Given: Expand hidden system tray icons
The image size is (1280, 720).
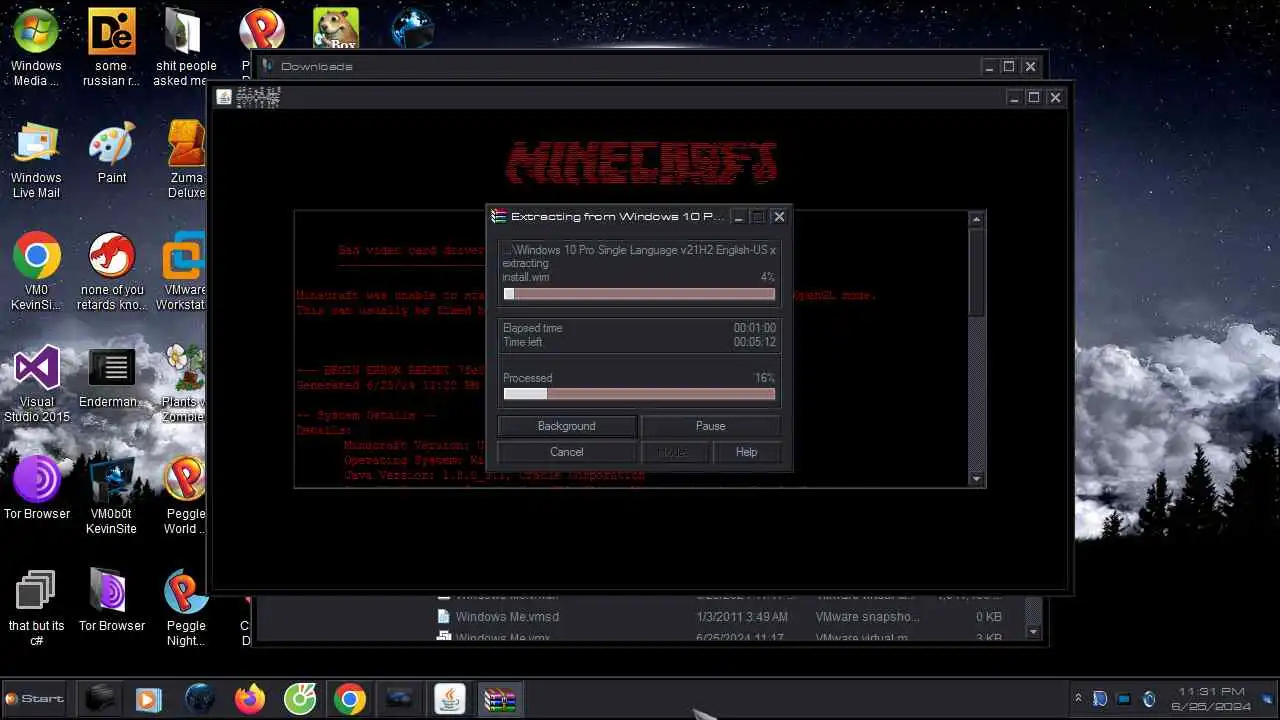Looking at the screenshot, I should coord(1077,699).
